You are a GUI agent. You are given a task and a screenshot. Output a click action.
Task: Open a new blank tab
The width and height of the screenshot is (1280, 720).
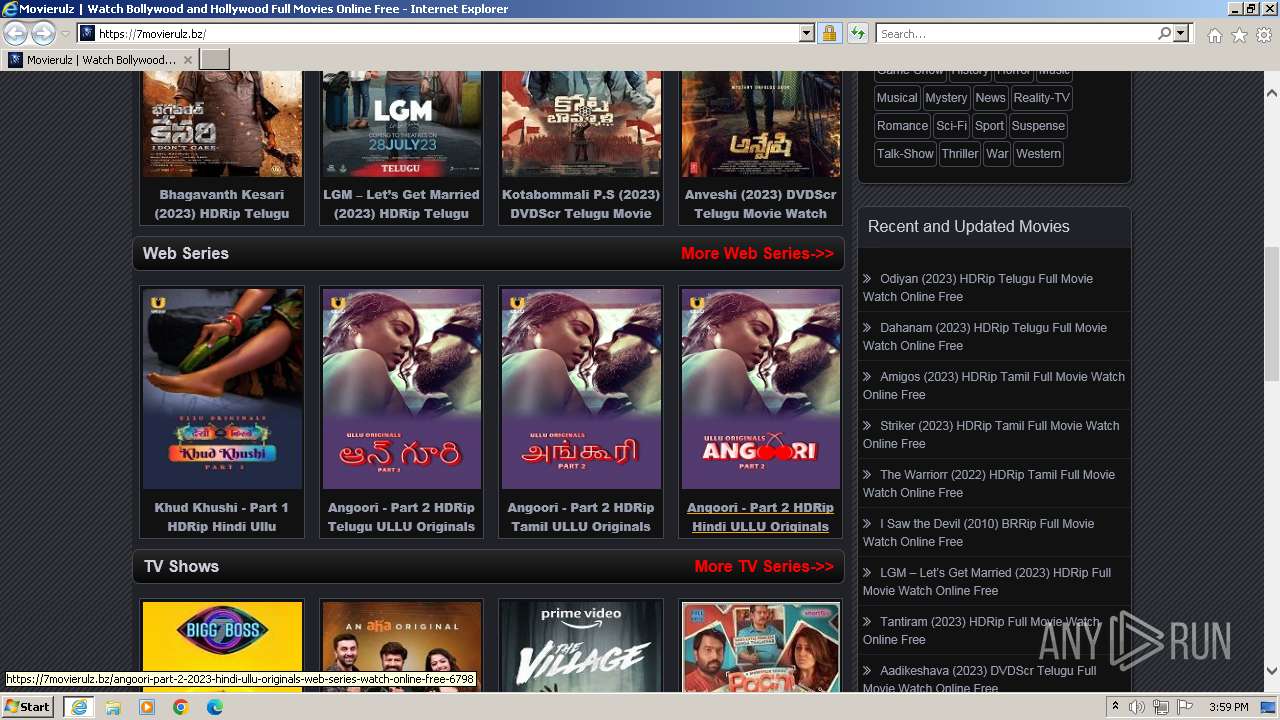215,60
